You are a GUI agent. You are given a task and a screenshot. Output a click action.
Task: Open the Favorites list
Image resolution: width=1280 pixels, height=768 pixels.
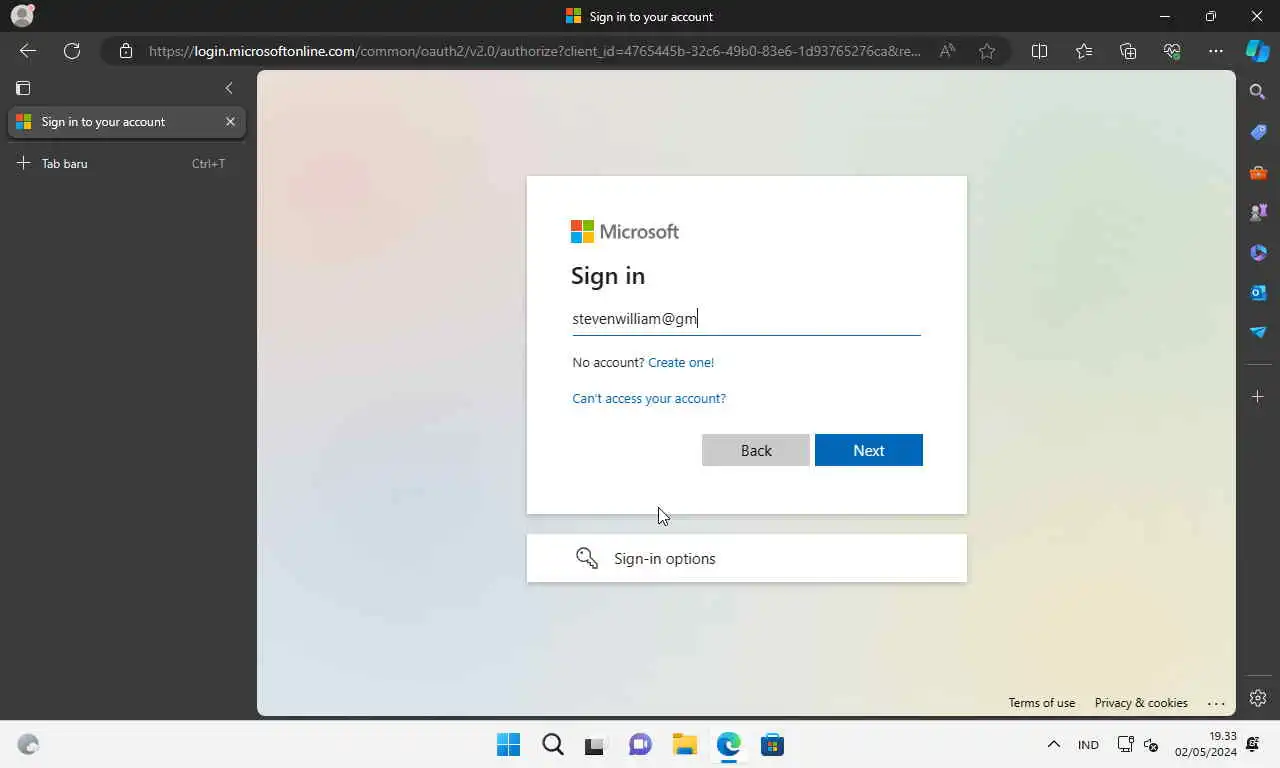coord(1084,51)
